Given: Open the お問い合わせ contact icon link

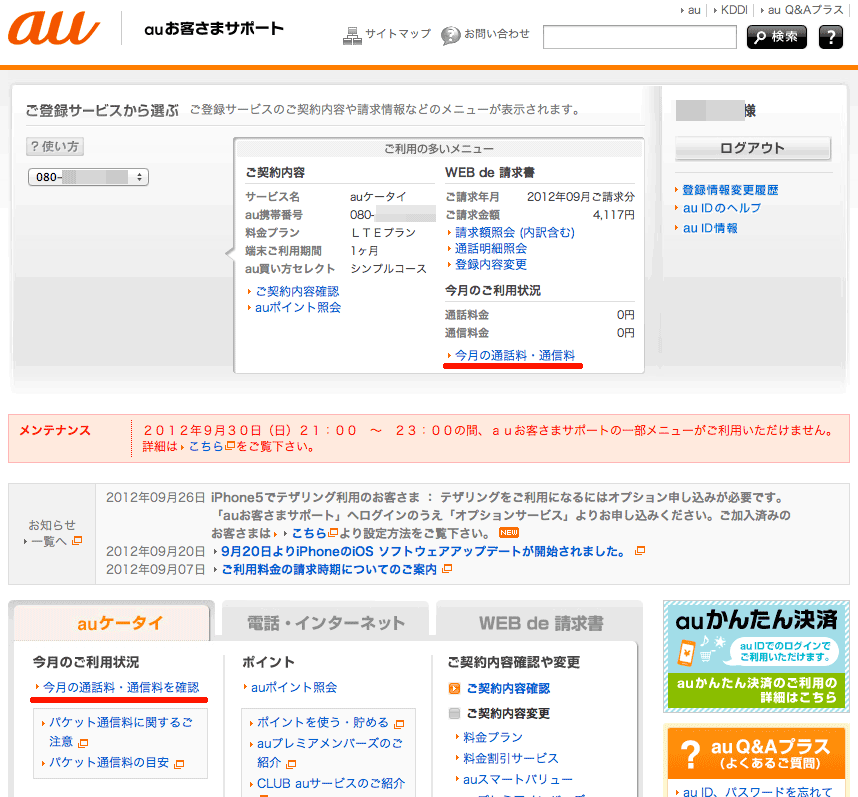Looking at the screenshot, I should coord(485,35).
